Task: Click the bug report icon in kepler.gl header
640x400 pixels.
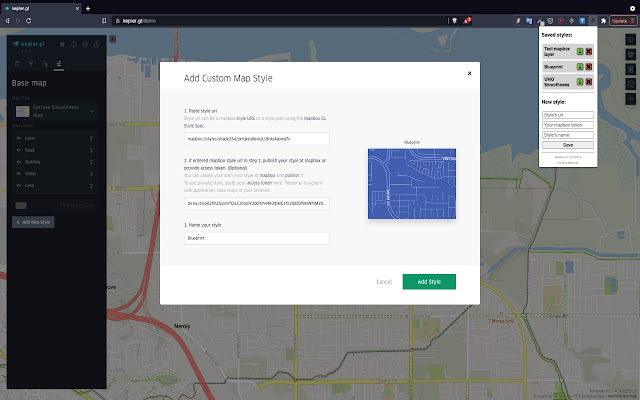Action: tap(62, 44)
